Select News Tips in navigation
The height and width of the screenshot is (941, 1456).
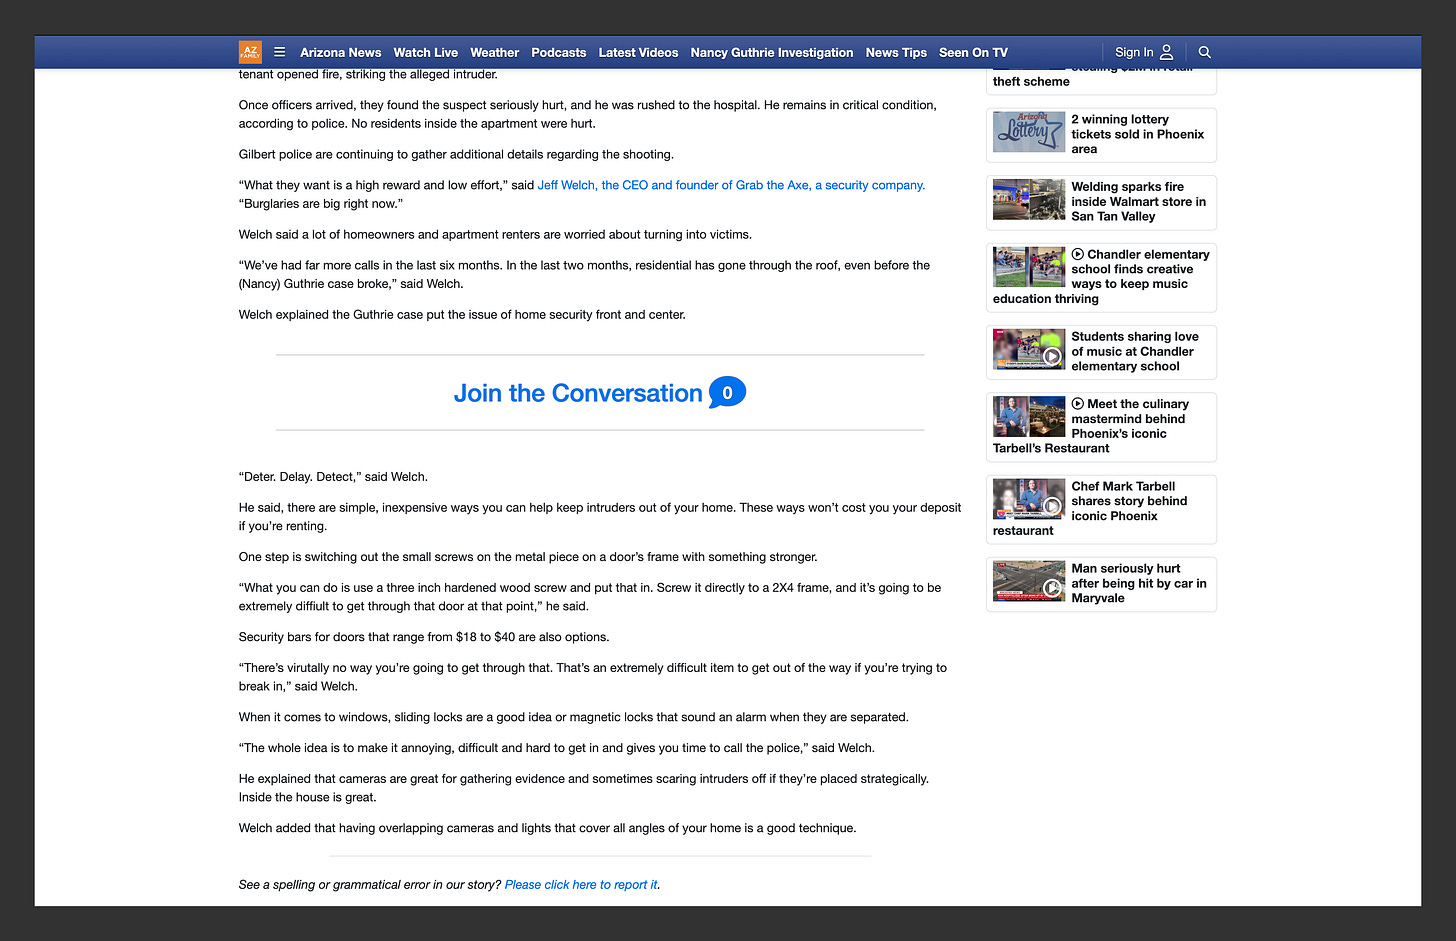coord(896,53)
